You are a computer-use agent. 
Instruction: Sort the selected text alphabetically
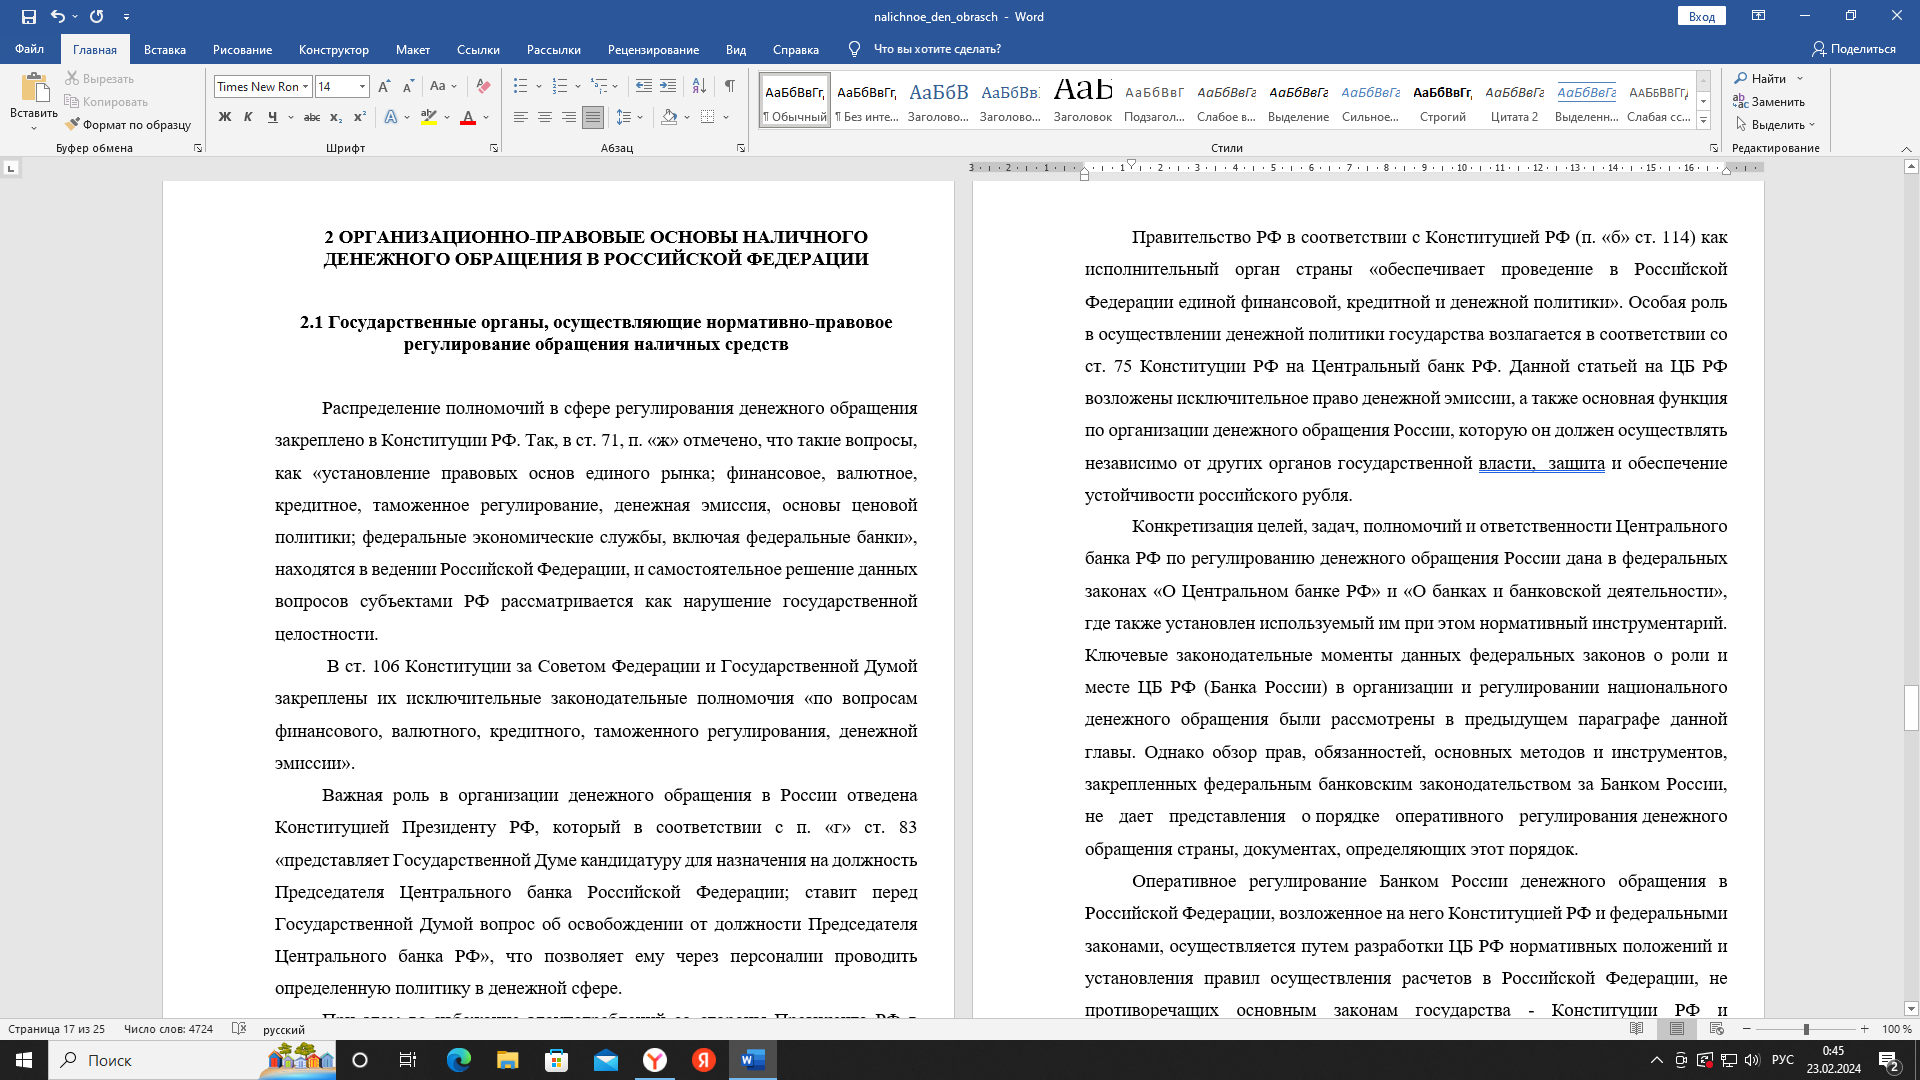[x=700, y=87]
